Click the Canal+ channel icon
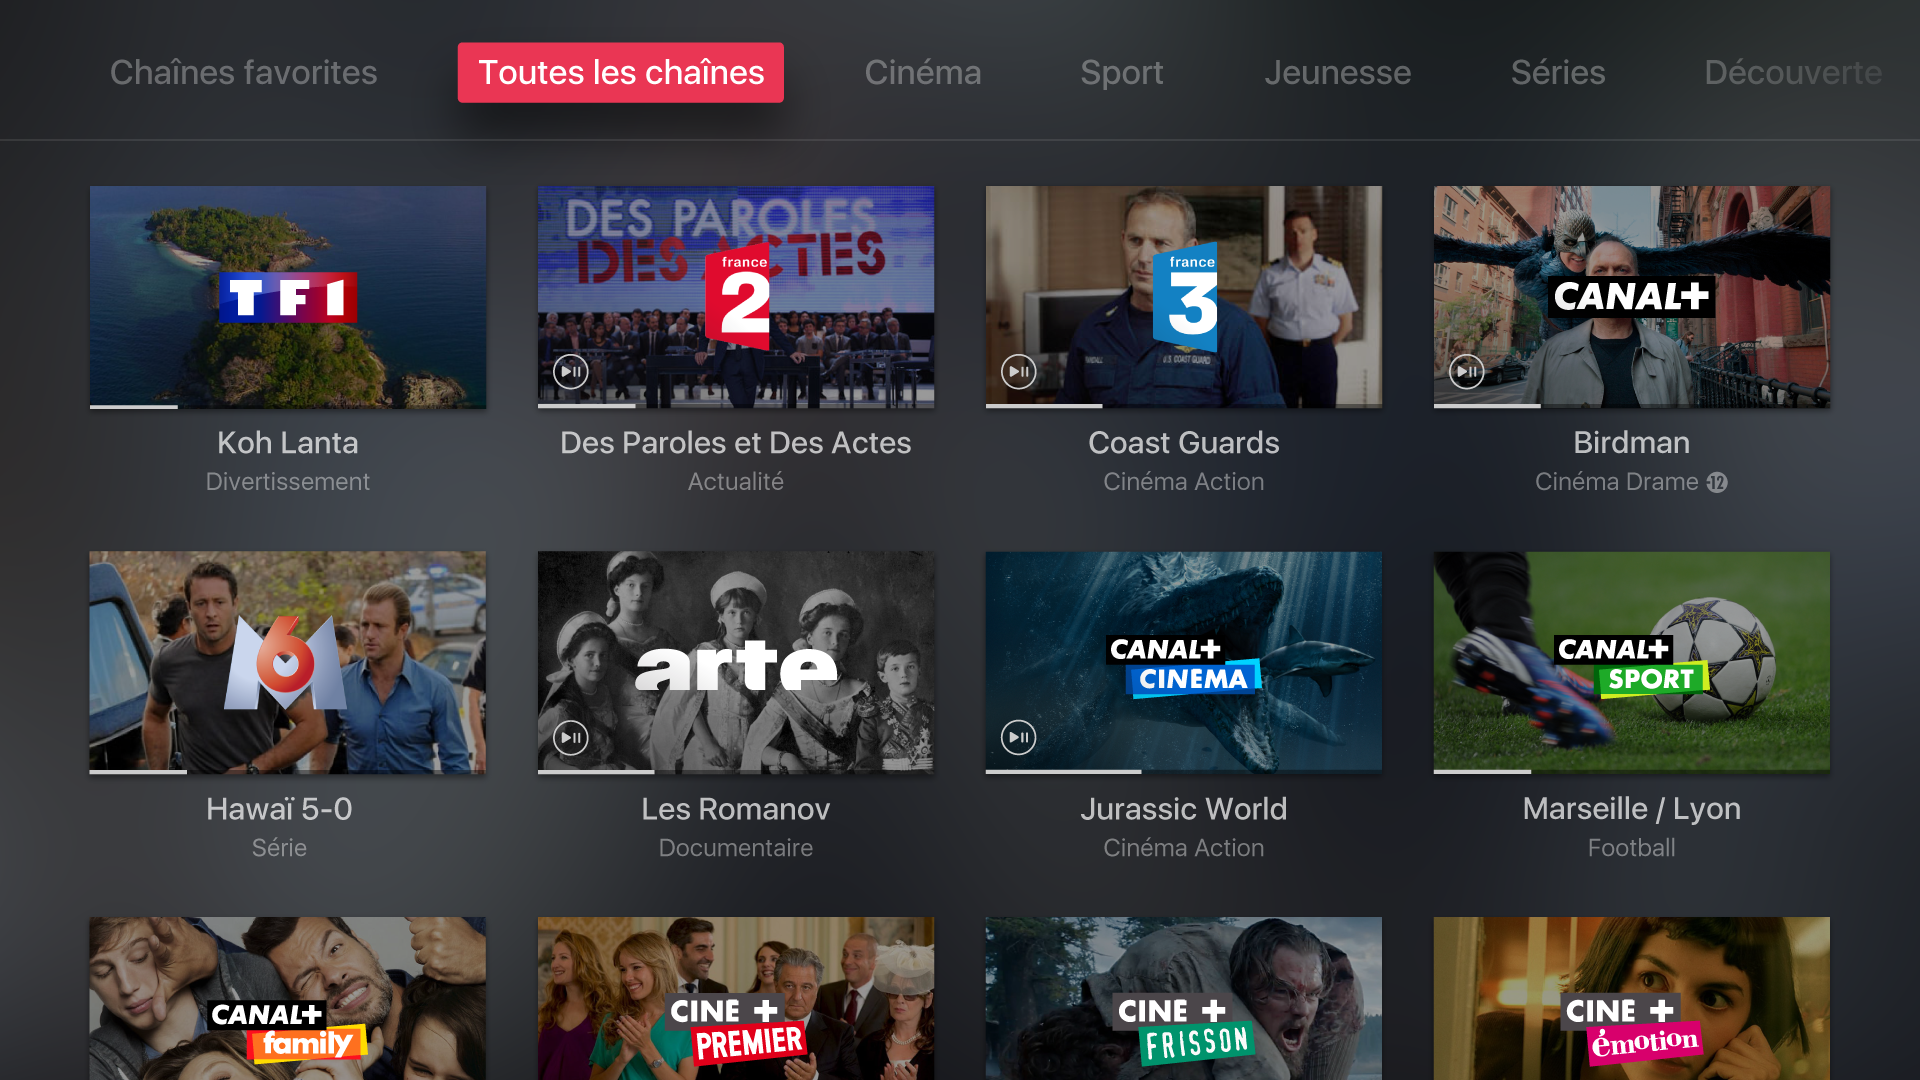The height and width of the screenshot is (1080, 1920). click(1631, 293)
